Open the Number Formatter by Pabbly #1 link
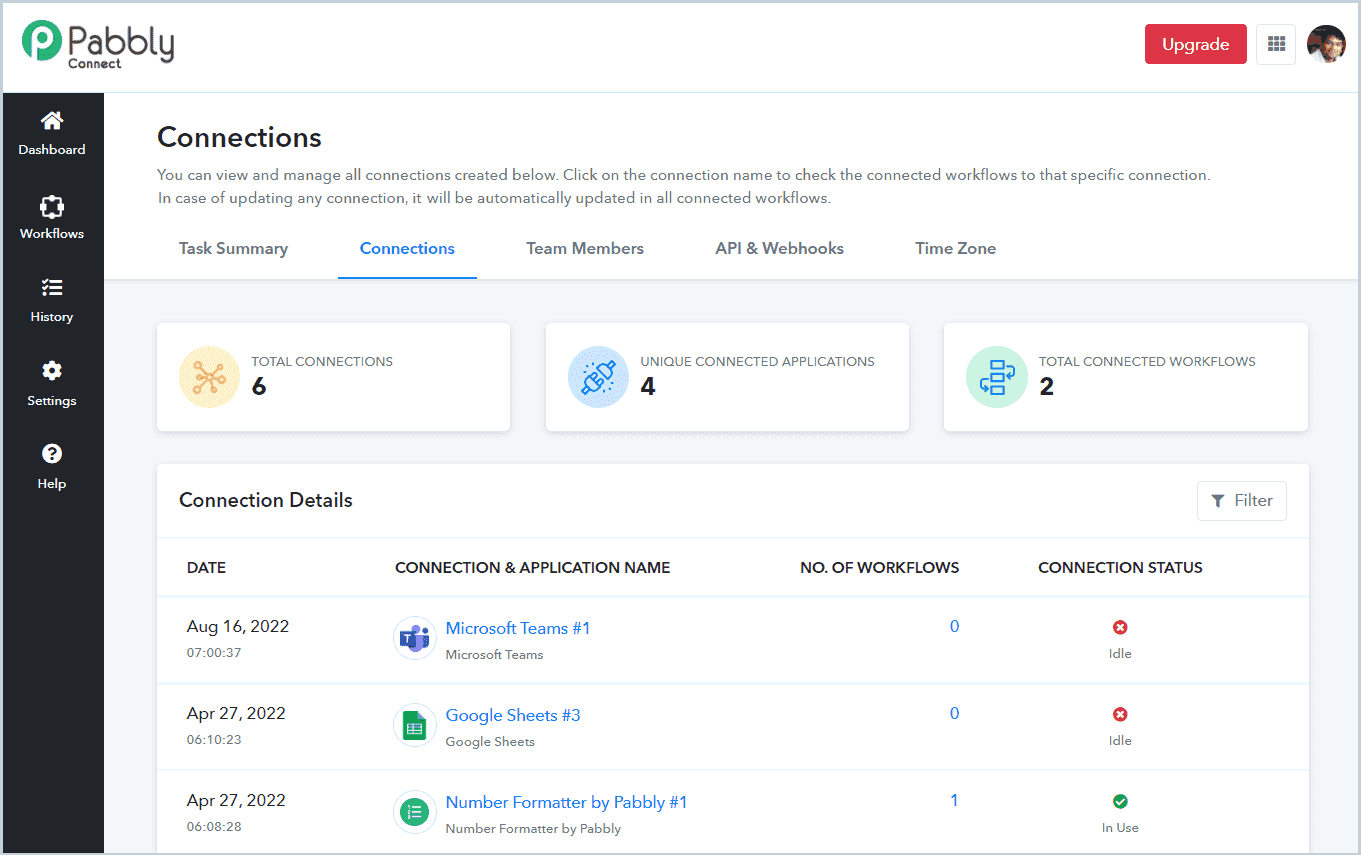Image resolution: width=1361 pixels, height=855 pixels. (566, 802)
